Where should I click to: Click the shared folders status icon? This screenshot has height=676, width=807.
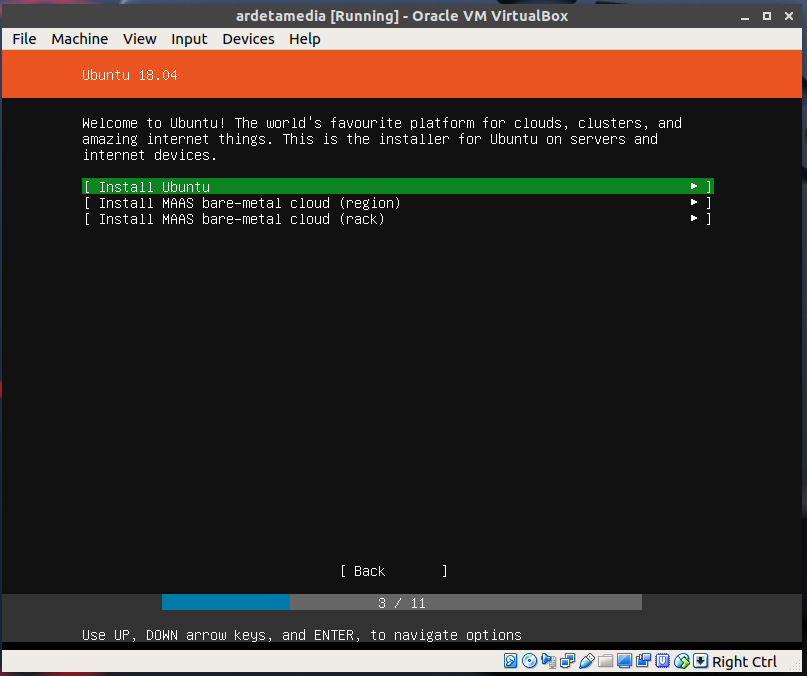click(x=606, y=661)
